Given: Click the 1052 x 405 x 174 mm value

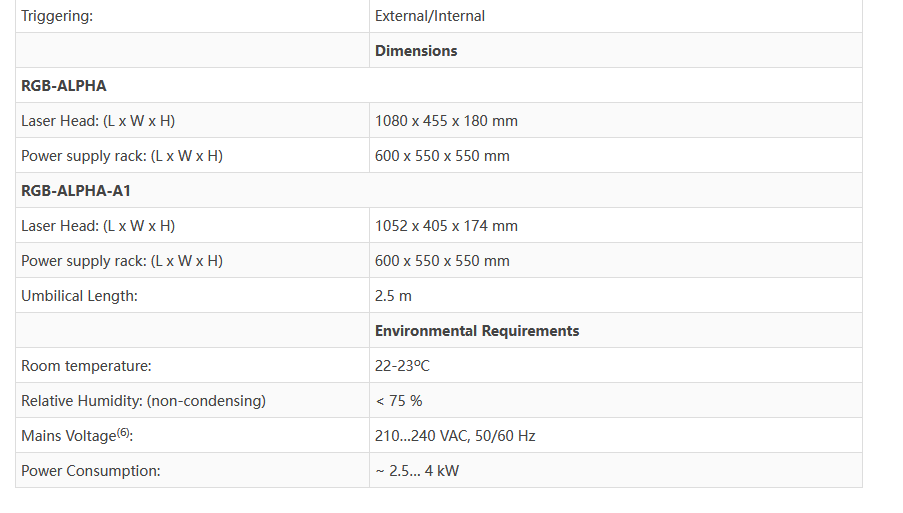Looking at the screenshot, I should point(446,226).
